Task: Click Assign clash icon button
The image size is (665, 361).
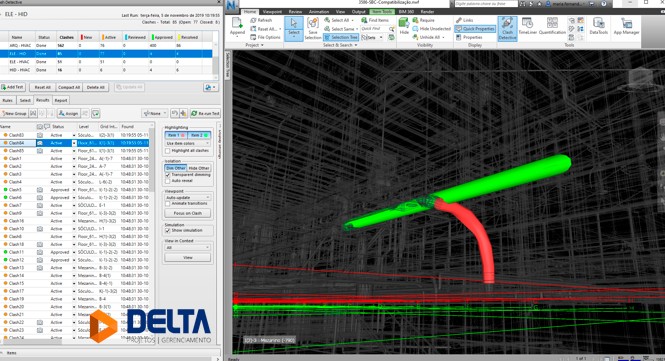Action: (x=68, y=113)
